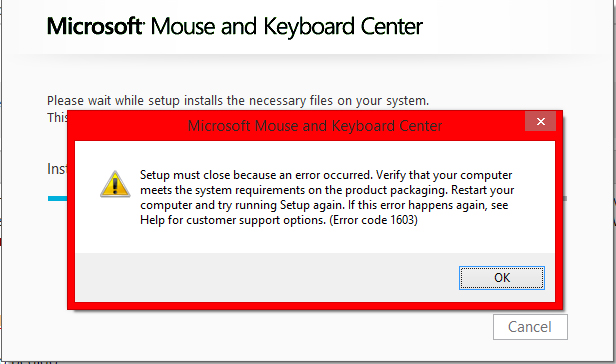Screen dimensions: 616x364
Task: Cancel the setup installation
Action: (530, 327)
